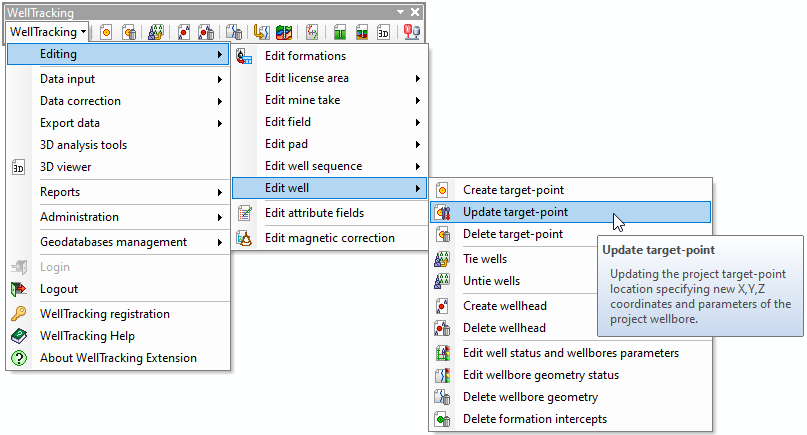Screen dimensions: 807x435
Task: Click the Edit magnetic correction icon
Action: click(244, 238)
